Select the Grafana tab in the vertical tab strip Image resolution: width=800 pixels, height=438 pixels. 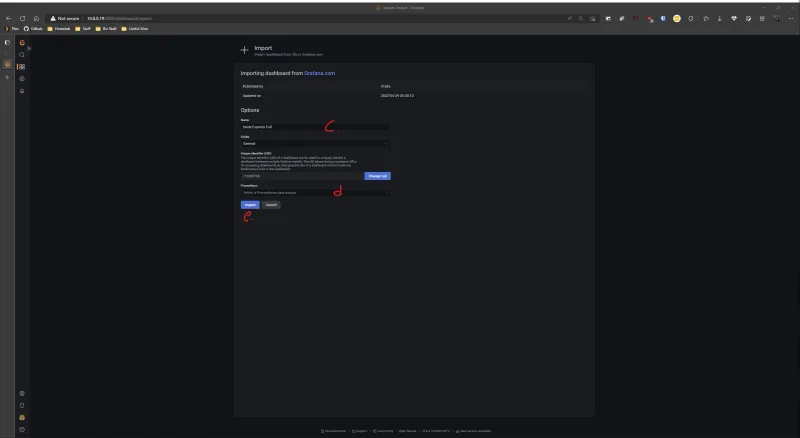coord(7,64)
